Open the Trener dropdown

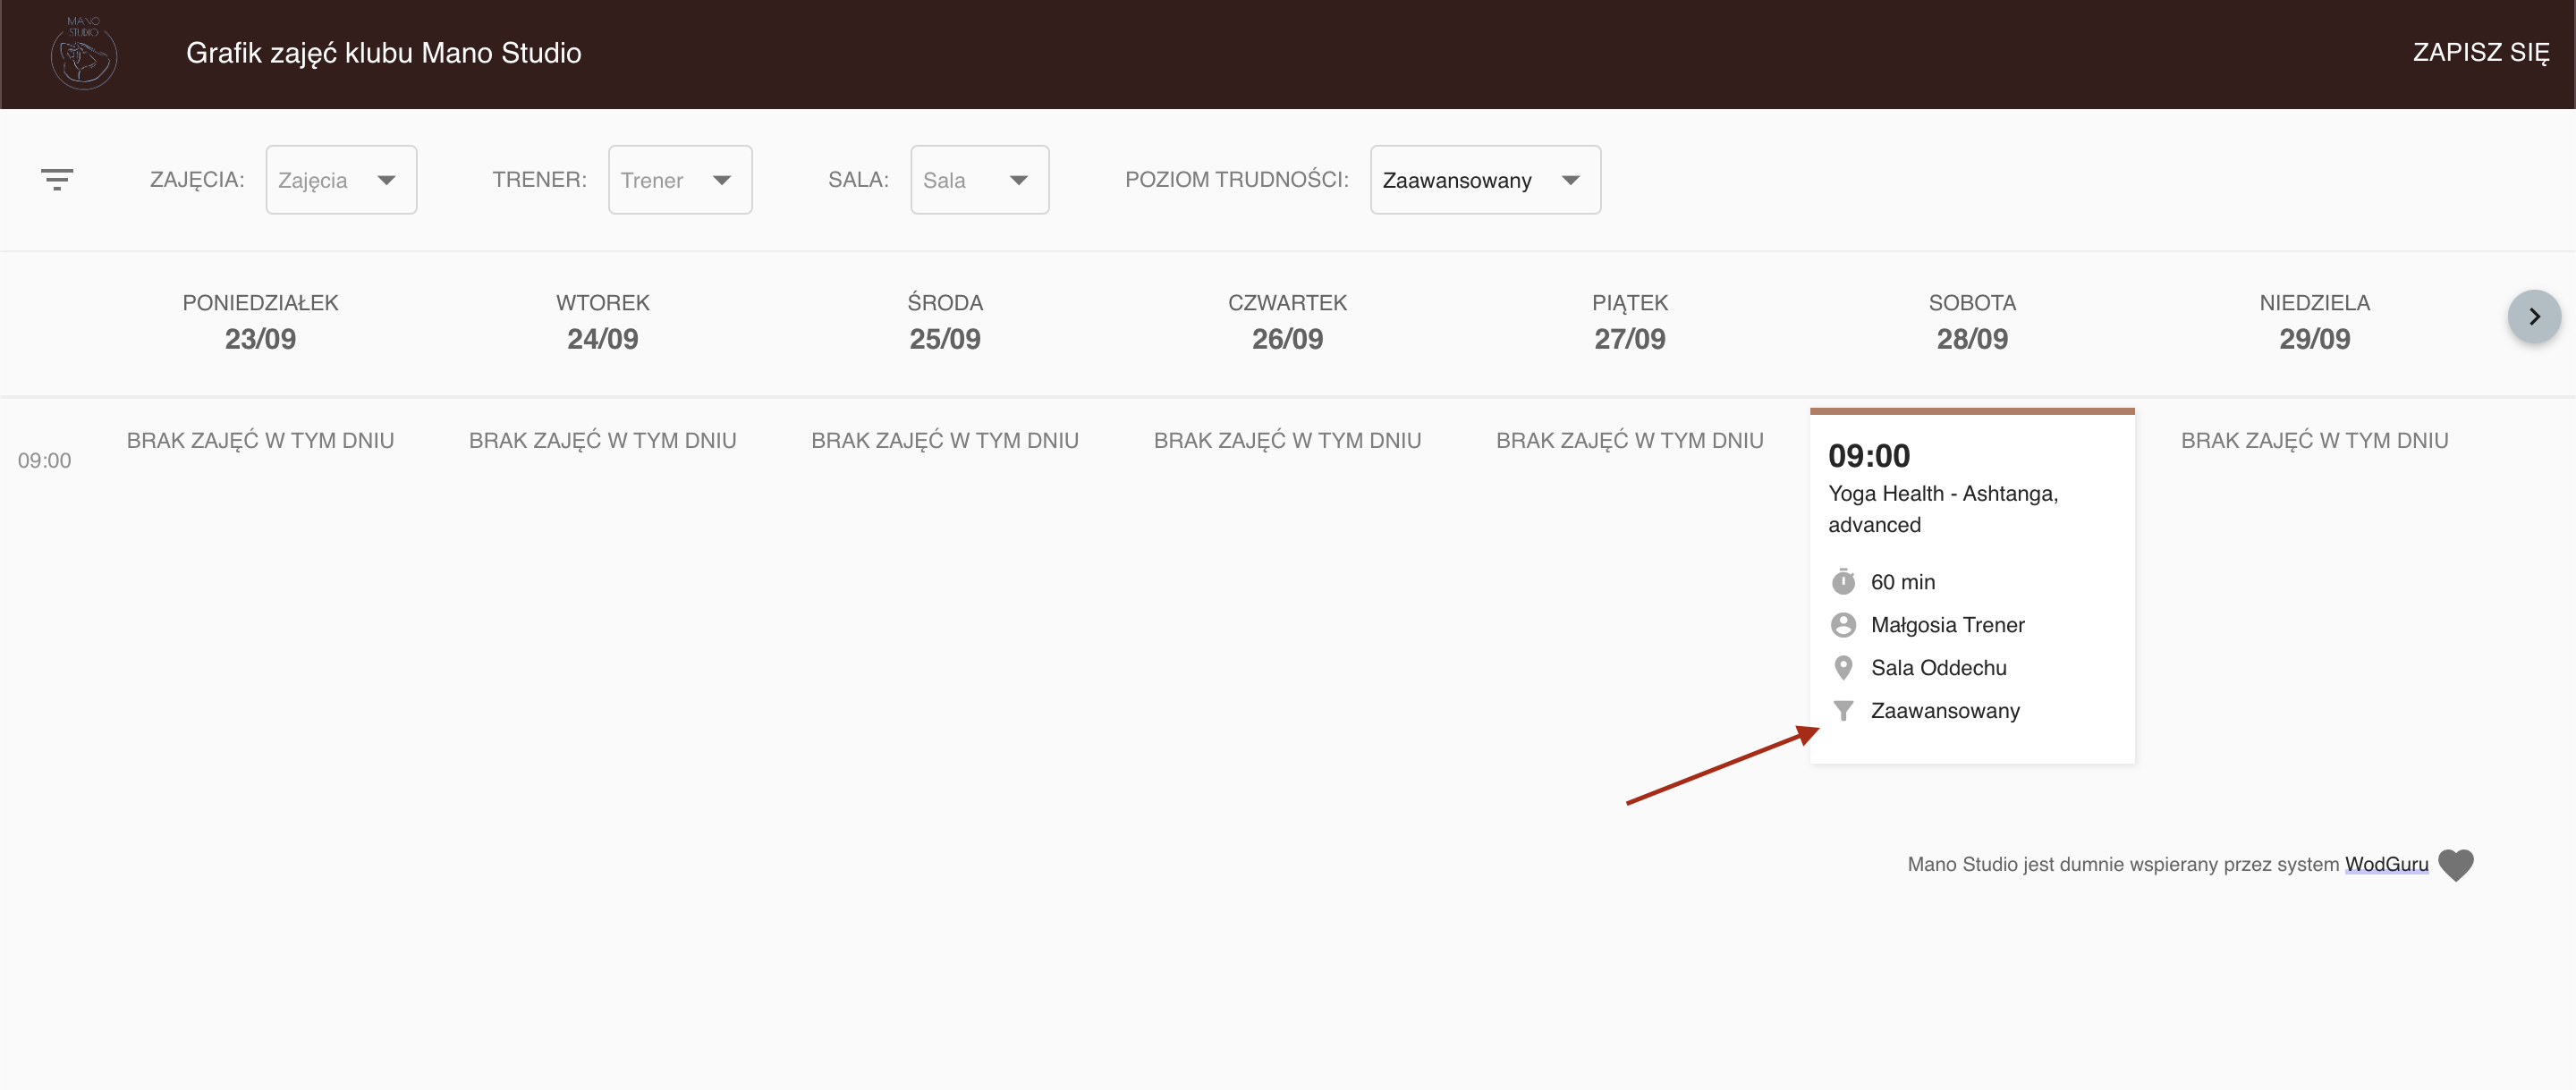click(680, 180)
